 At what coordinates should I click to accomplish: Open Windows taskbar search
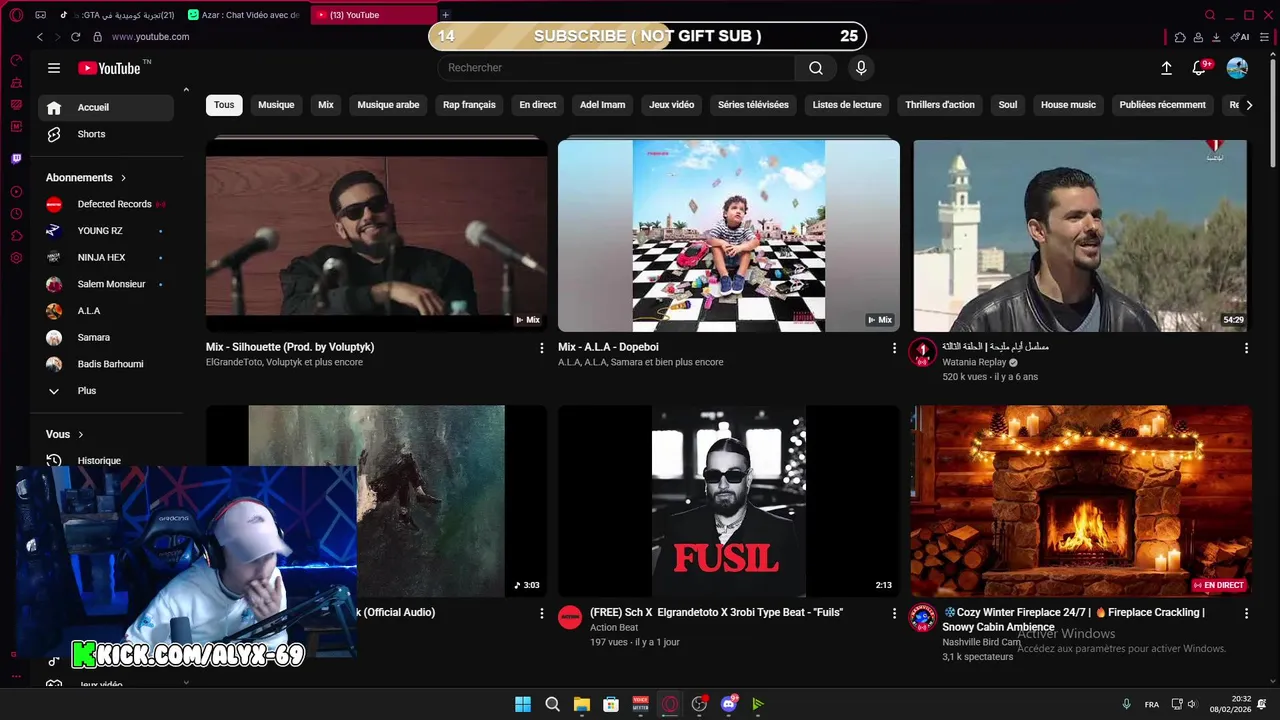click(552, 704)
